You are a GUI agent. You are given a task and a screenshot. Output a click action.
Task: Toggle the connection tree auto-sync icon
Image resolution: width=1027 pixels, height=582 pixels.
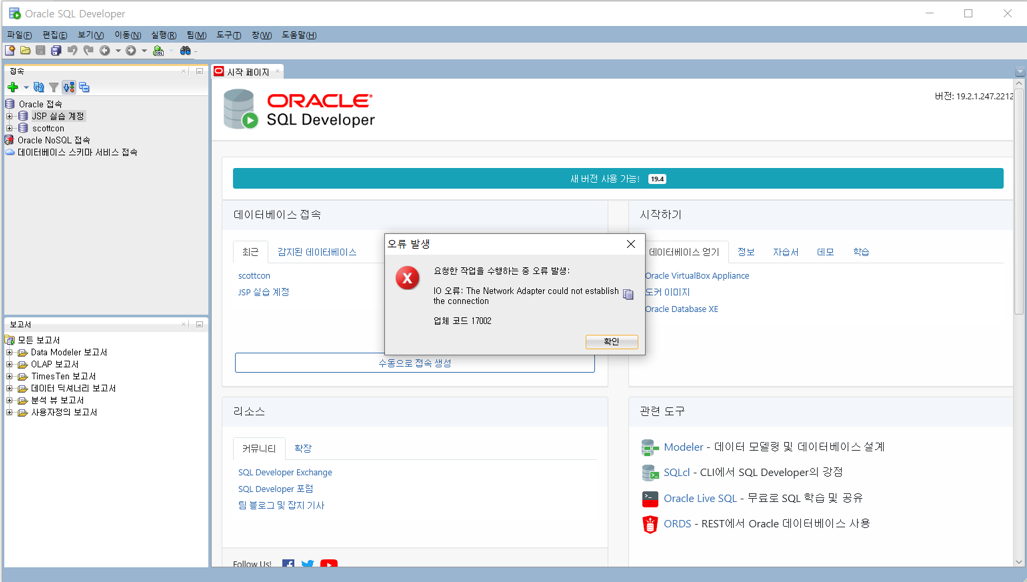pos(69,87)
